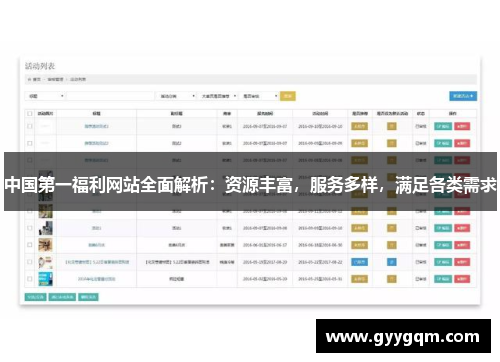Image resolution: width=500 pixels, height=362 pixels.
Task: Tick checkbox of row registered 2016-05-19至2017-08-20
Action: coord(30,262)
